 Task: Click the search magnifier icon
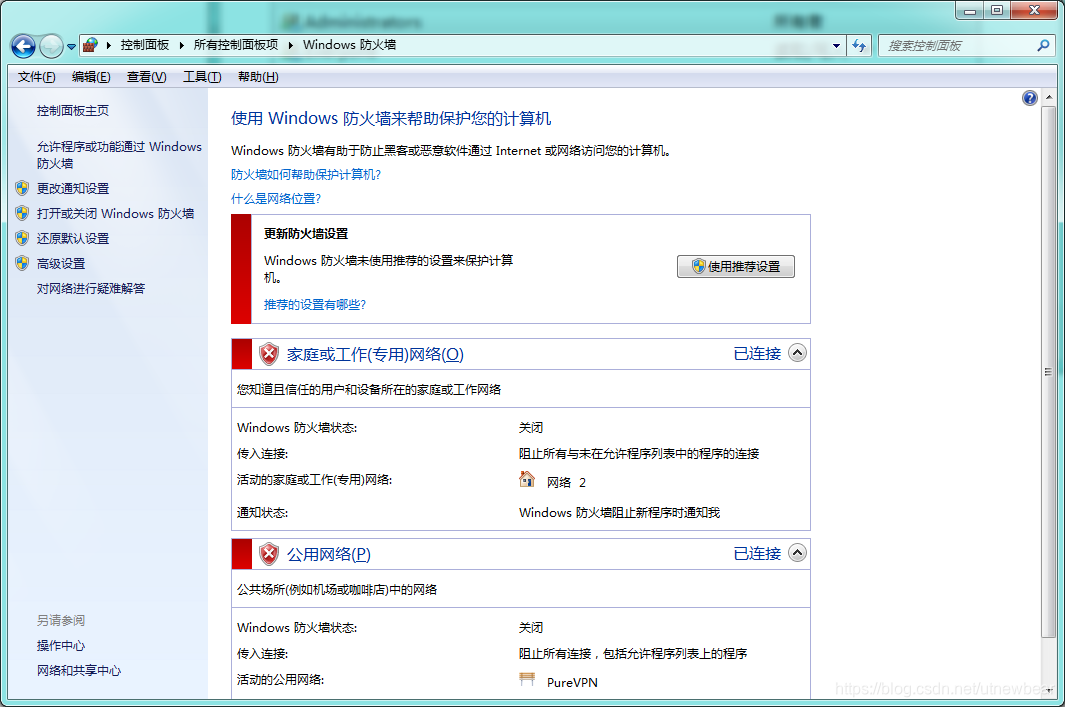pos(1043,46)
